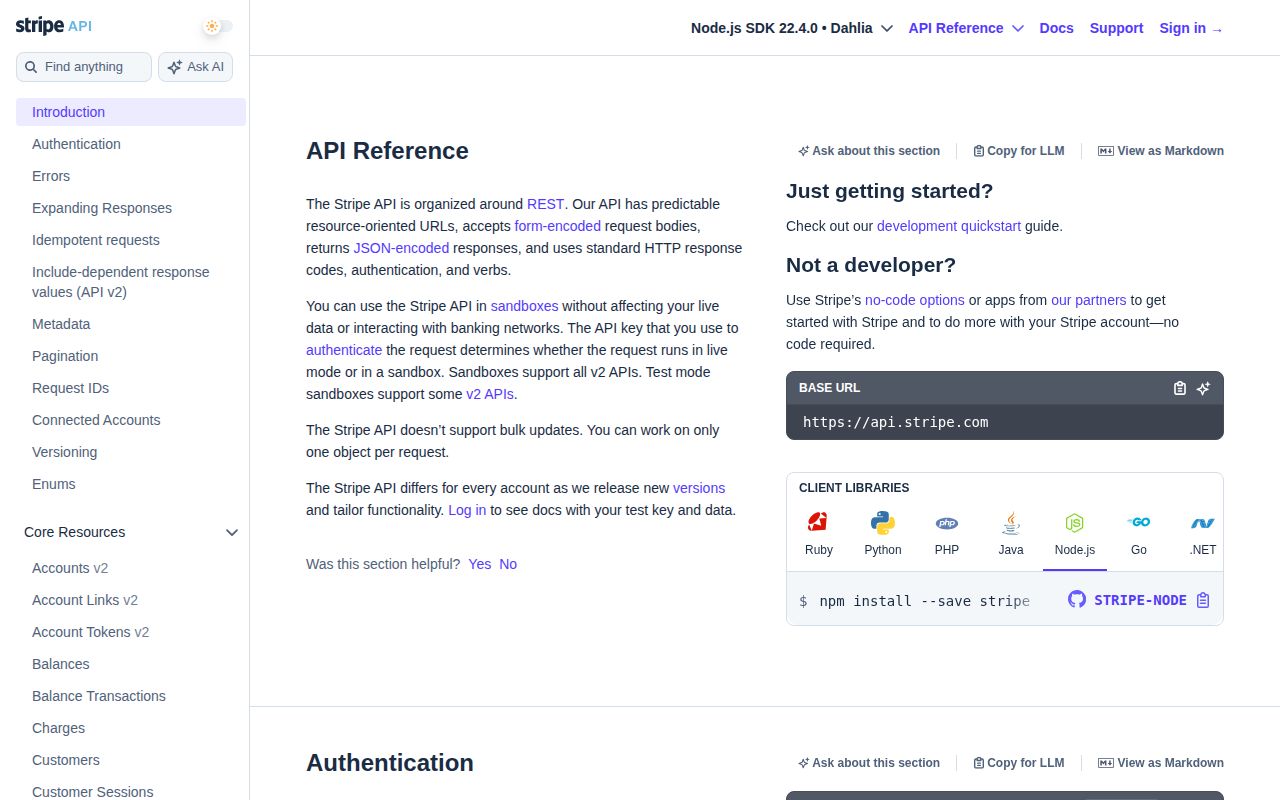Click the Log in link in paragraph
This screenshot has width=1280, height=800.
point(467,510)
